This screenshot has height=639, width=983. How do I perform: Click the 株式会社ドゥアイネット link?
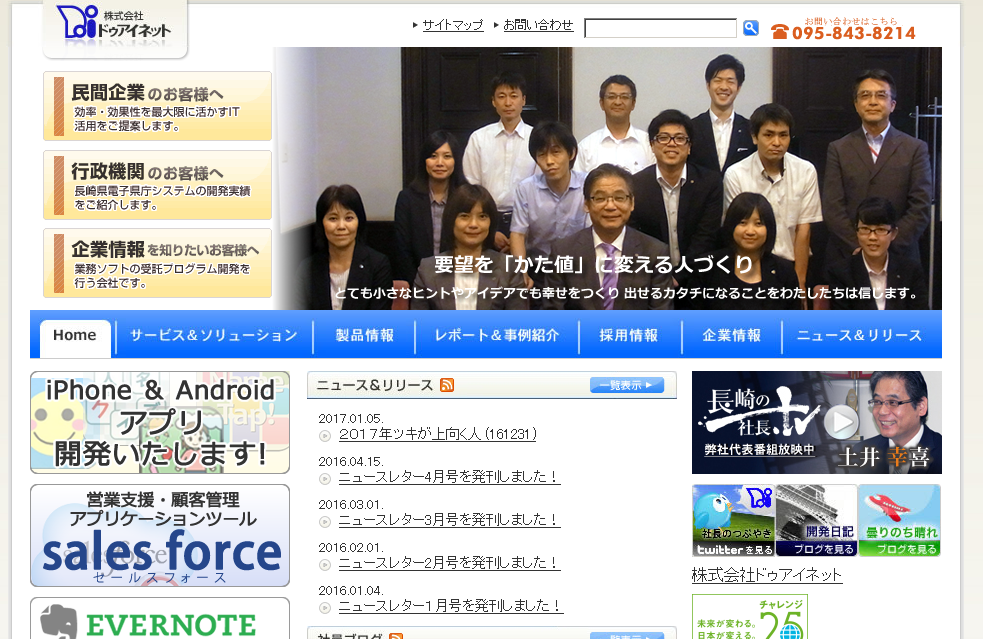767,577
